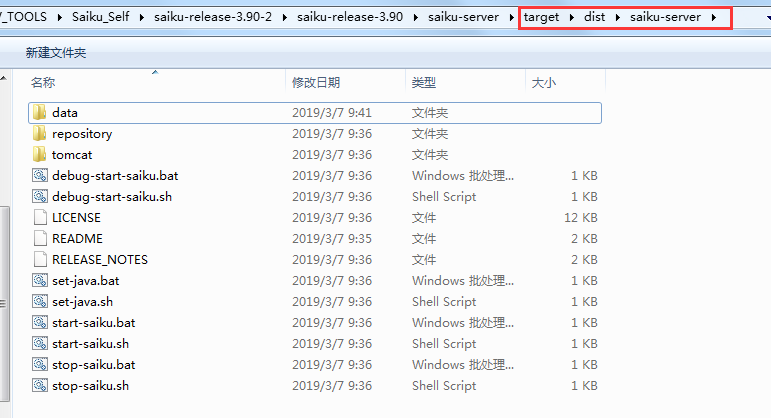771x418 pixels.
Task: Click the data folder date 2019/3/7 9:41
Action: (332, 113)
